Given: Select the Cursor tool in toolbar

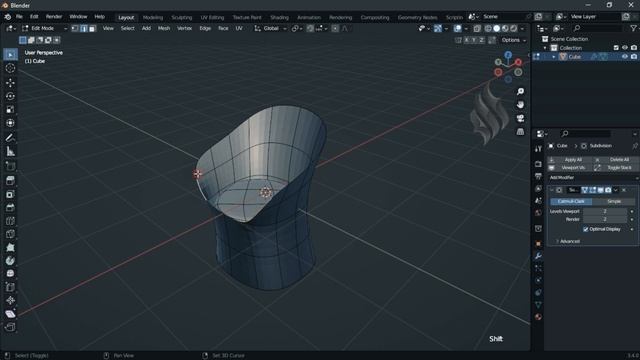Looking at the screenshot, I should pos(11,68).
